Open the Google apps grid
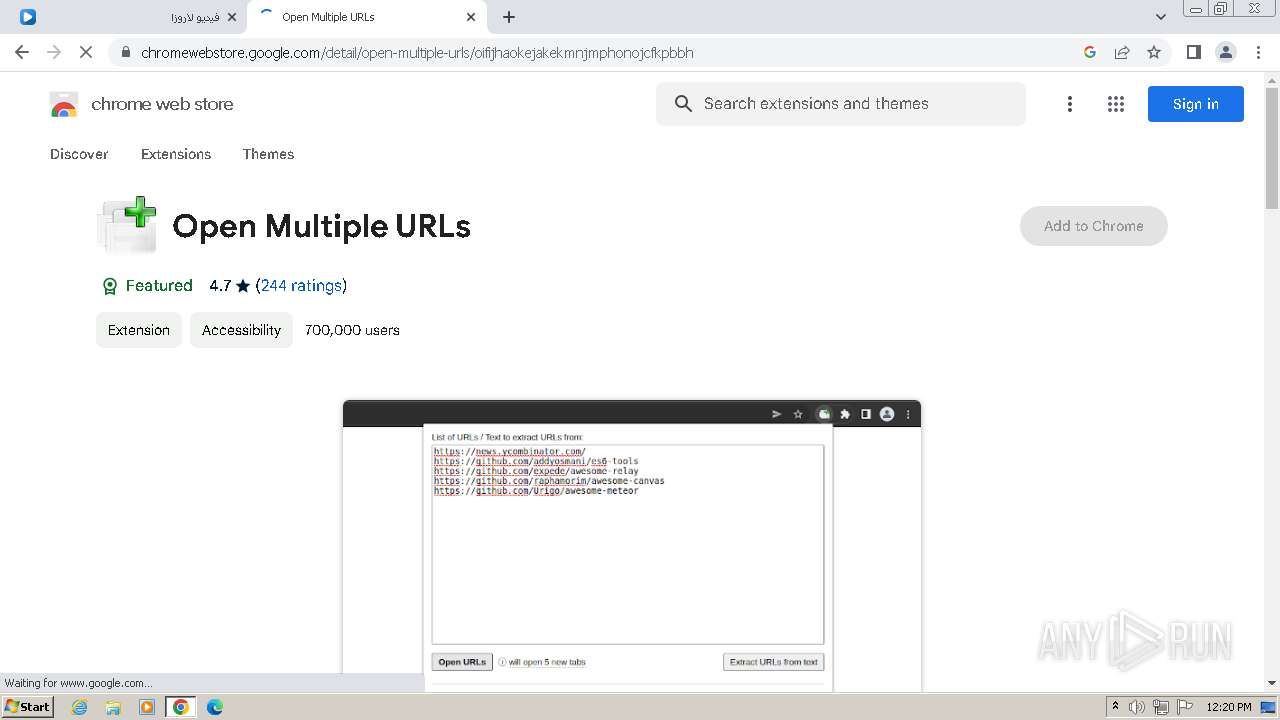 pyautogui.click(x=1116, y=104)
